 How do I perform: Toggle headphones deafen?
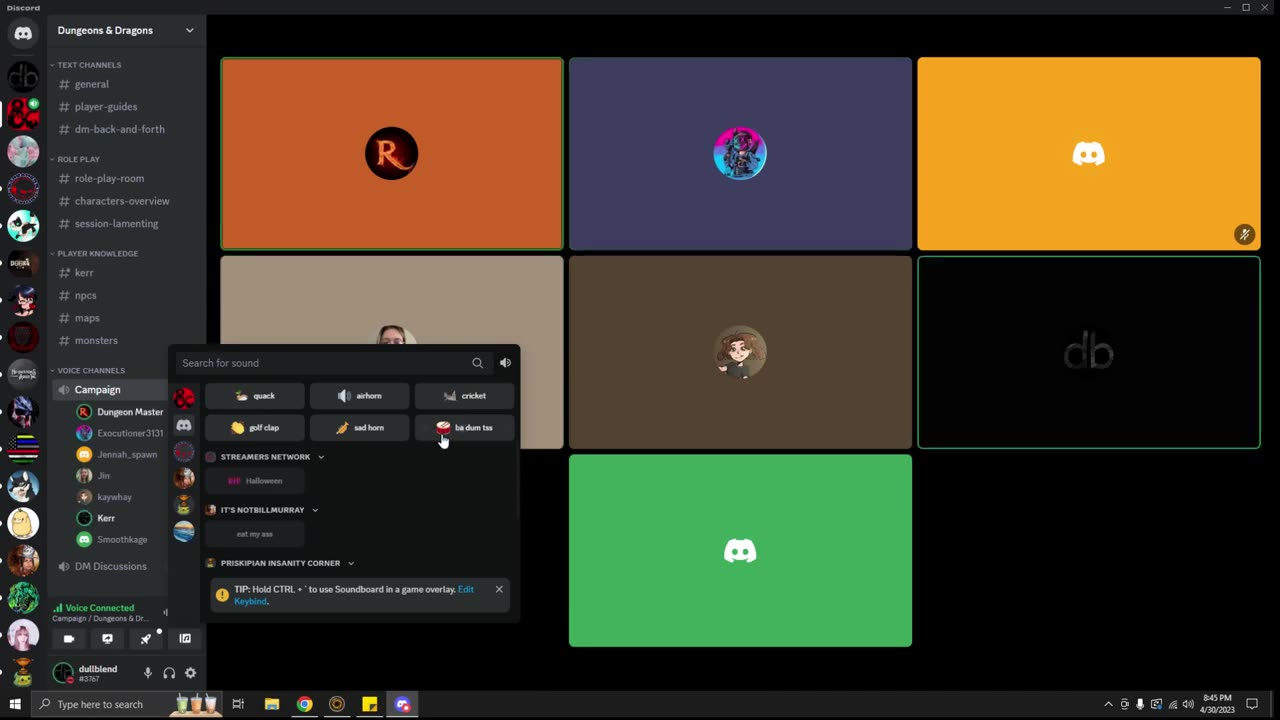coord(169,673)
